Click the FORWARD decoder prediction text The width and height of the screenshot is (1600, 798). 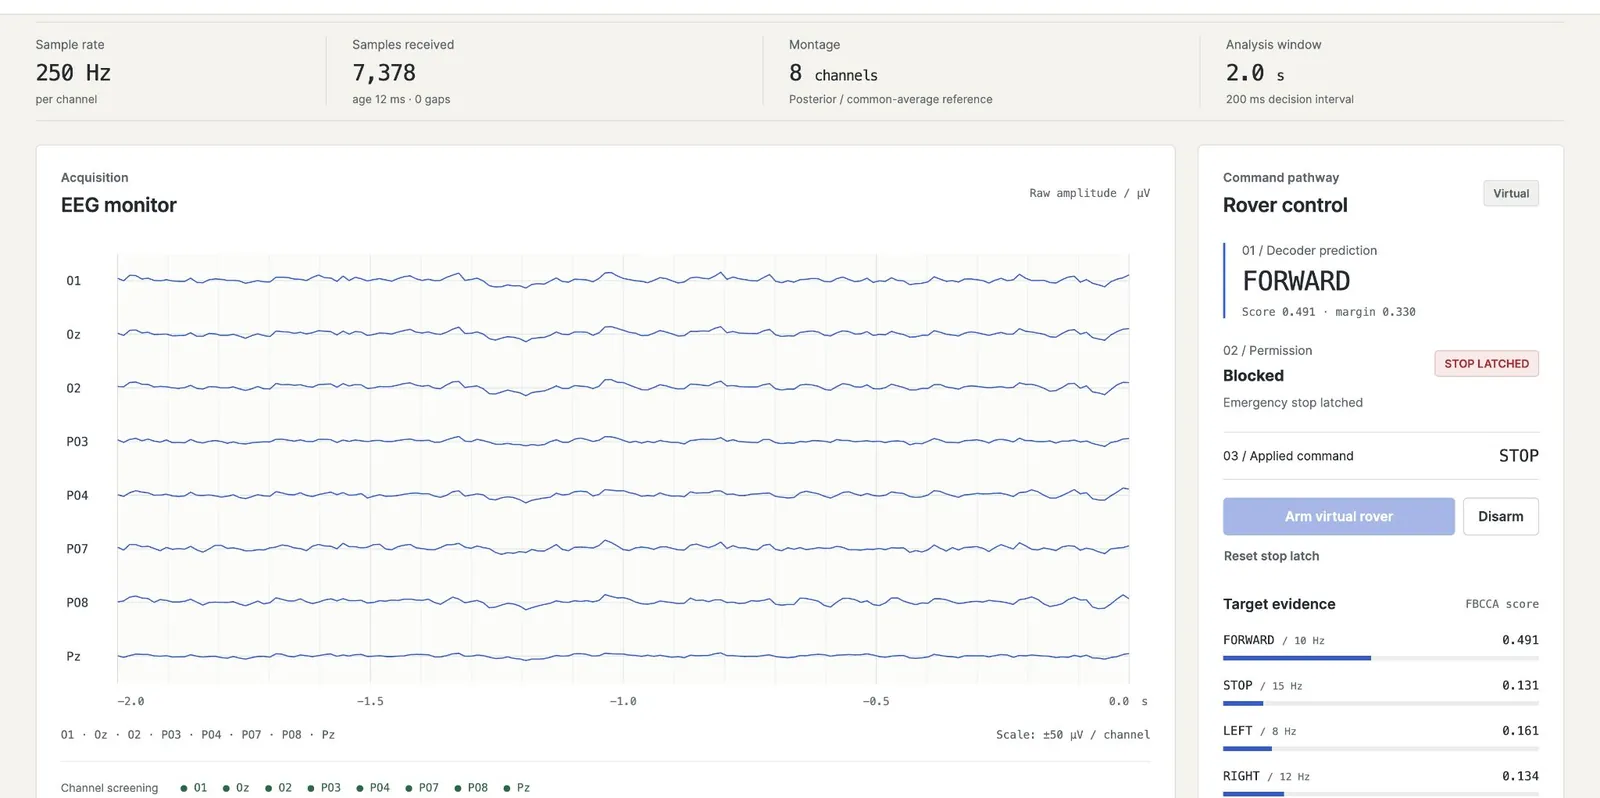(1296, 281)
